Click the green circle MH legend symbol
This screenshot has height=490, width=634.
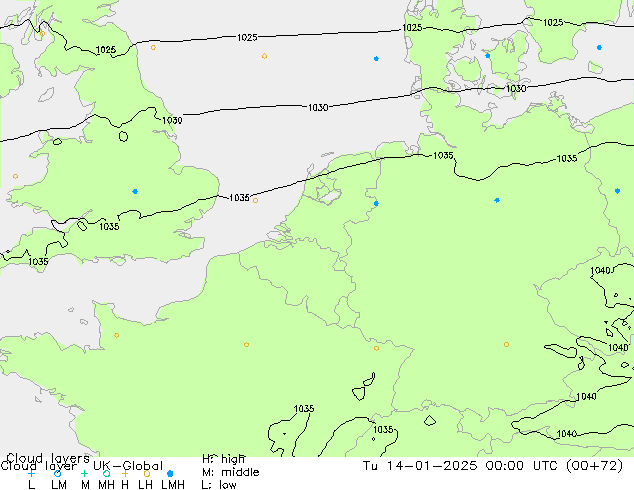point(106,473)
